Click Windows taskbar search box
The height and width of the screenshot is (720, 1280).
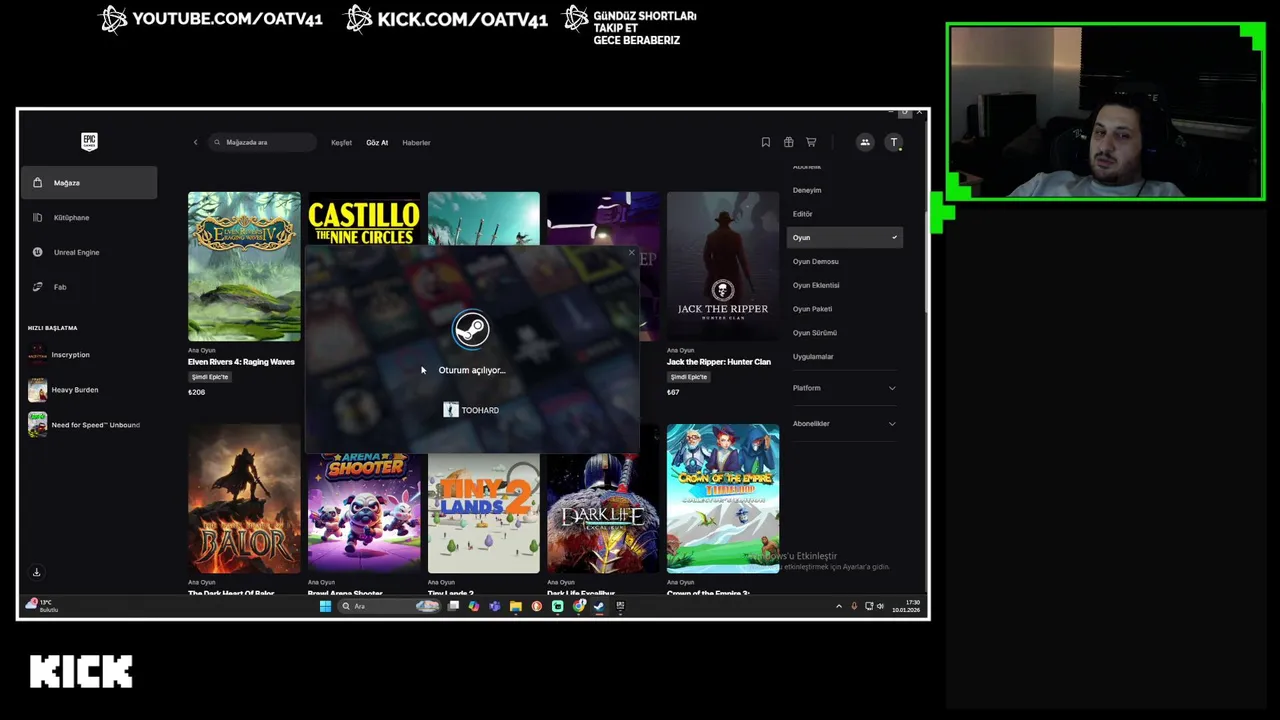click(388, 605)
